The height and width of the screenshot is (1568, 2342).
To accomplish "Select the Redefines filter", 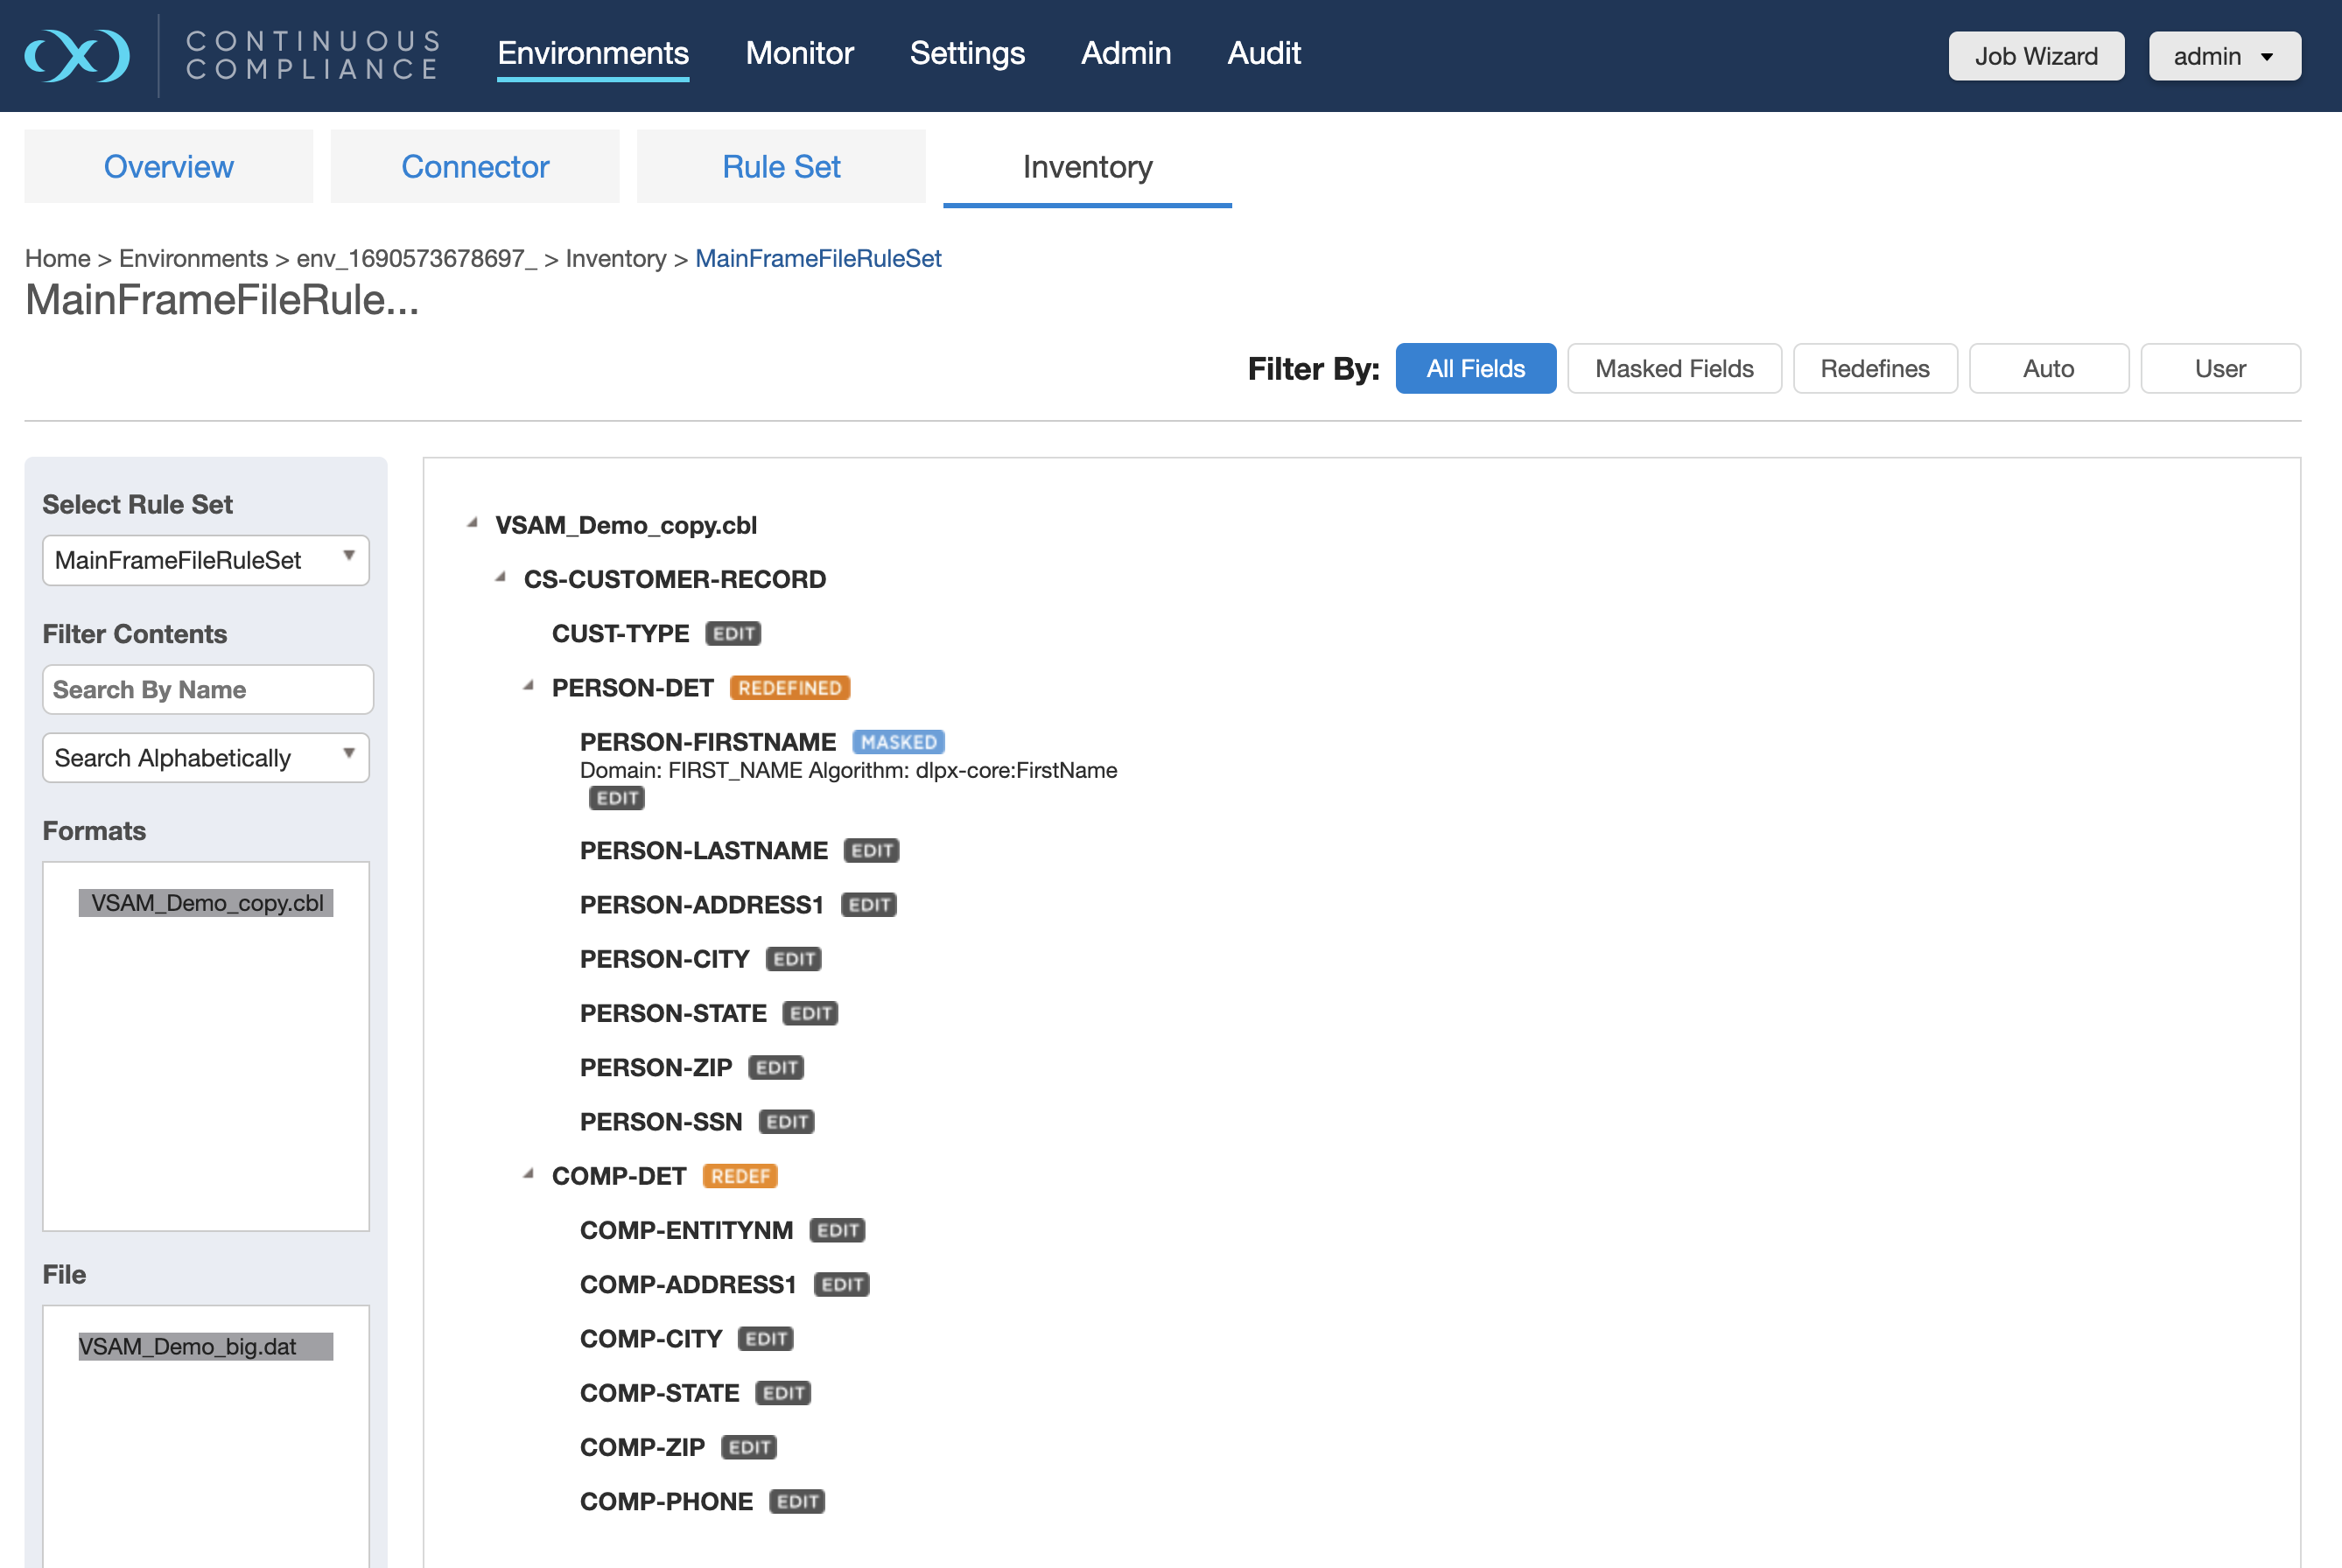I will click(x=1874, y=369).
